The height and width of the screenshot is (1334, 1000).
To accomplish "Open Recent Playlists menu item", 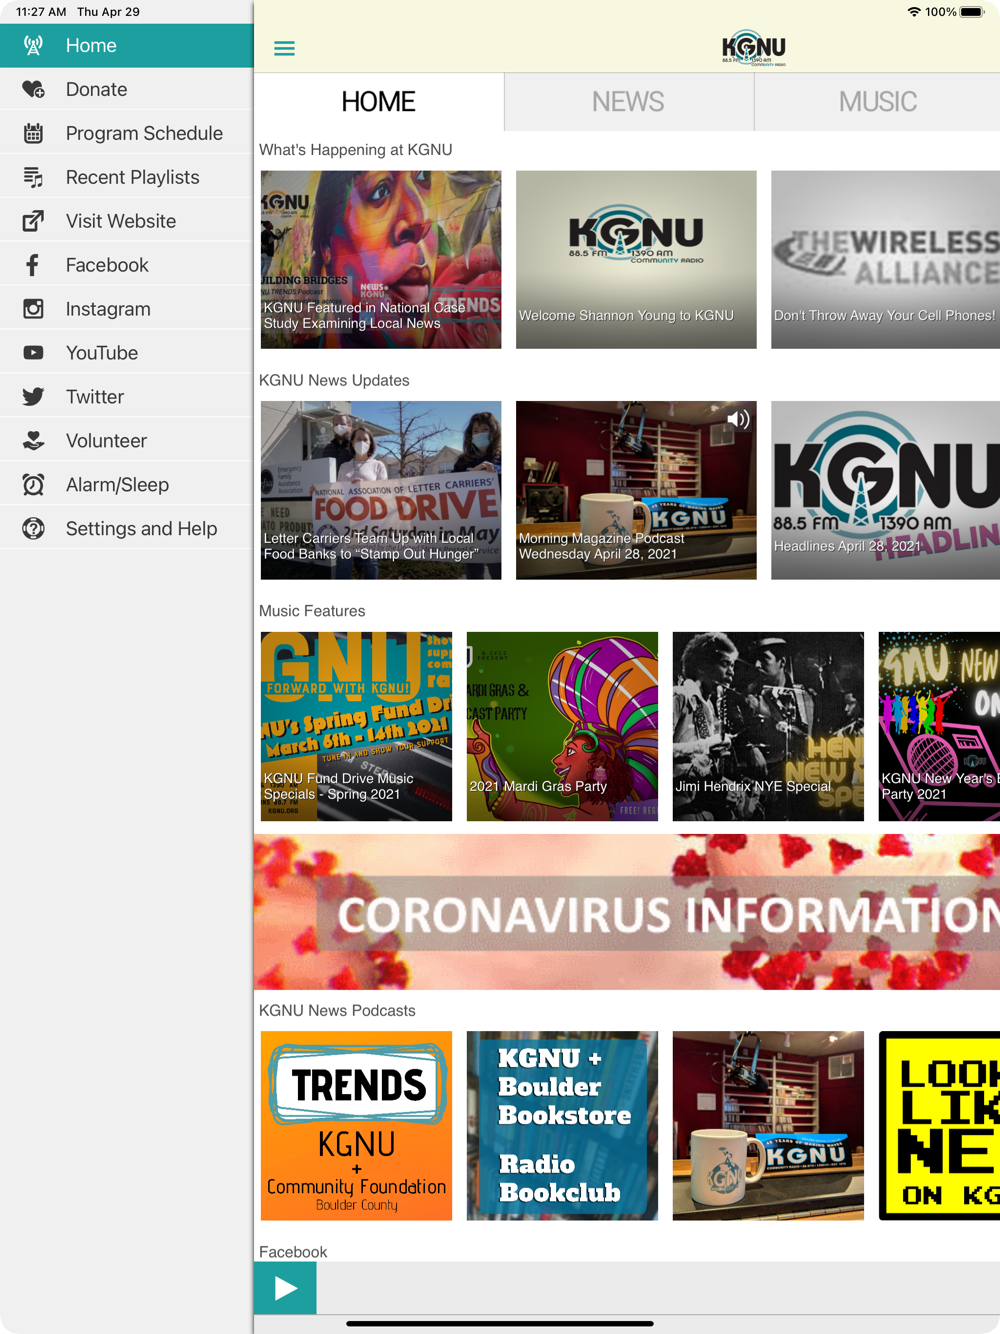I will pyautogui.click(x=126, y=178).
